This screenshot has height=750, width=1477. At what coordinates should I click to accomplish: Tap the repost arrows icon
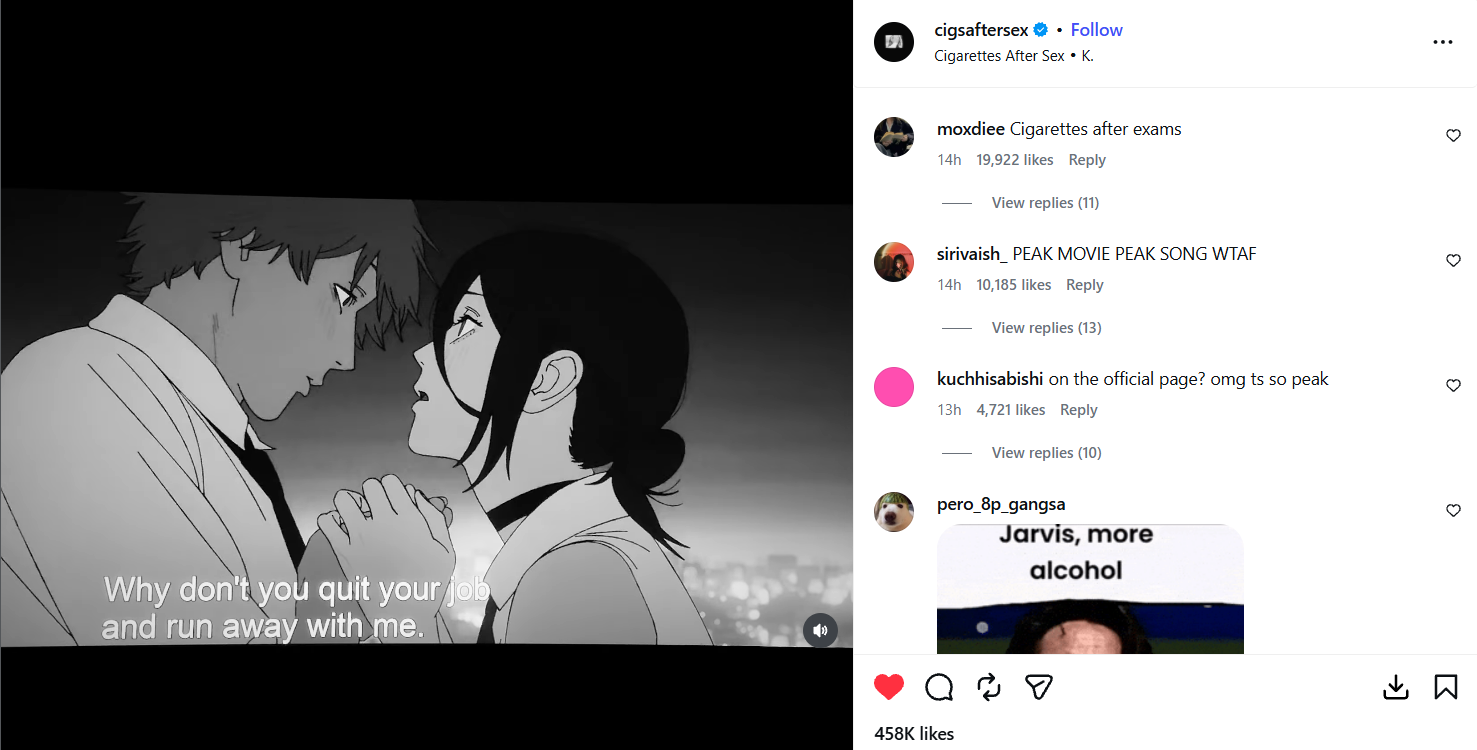(989, 687)
